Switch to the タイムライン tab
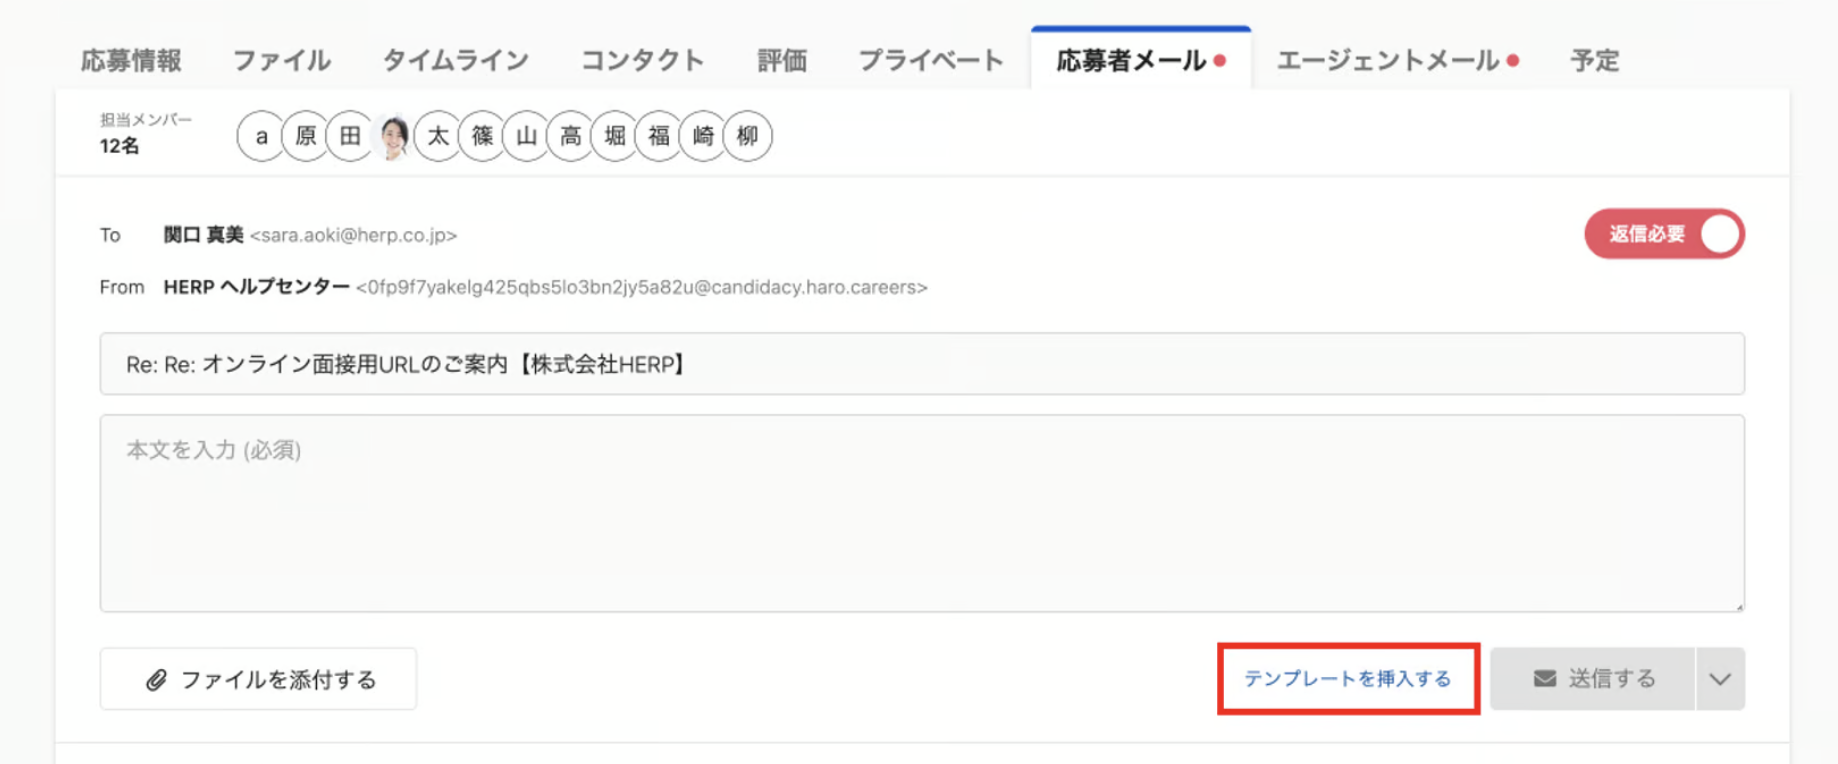This screenshot has width=1838, height=764. click(x=456, y=61)
